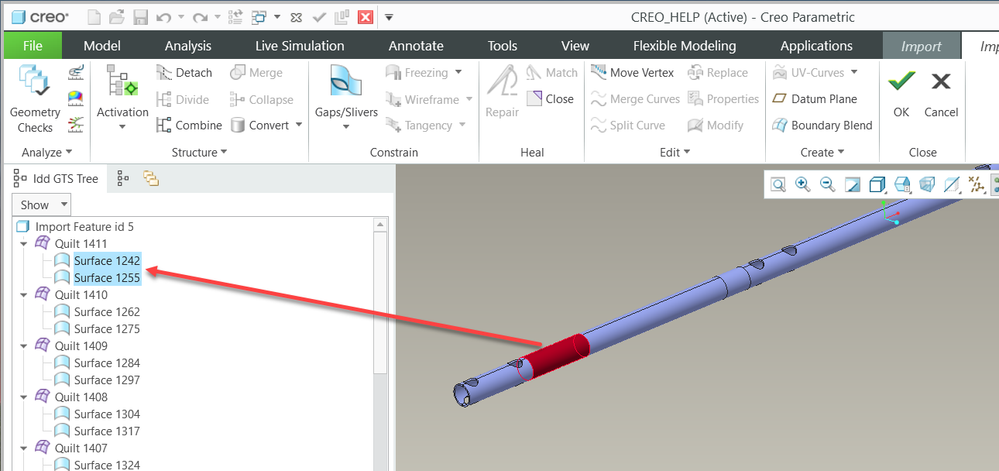Click Move Vertex in Edit group
Screen dimensions: 999x471
point(632,73)
